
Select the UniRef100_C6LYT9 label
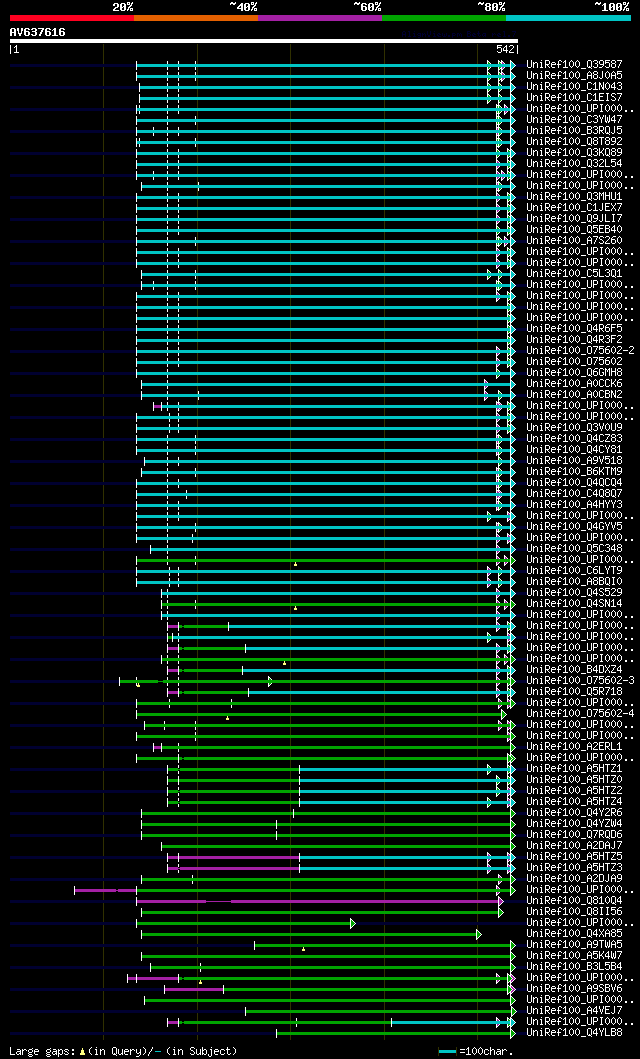575,571
